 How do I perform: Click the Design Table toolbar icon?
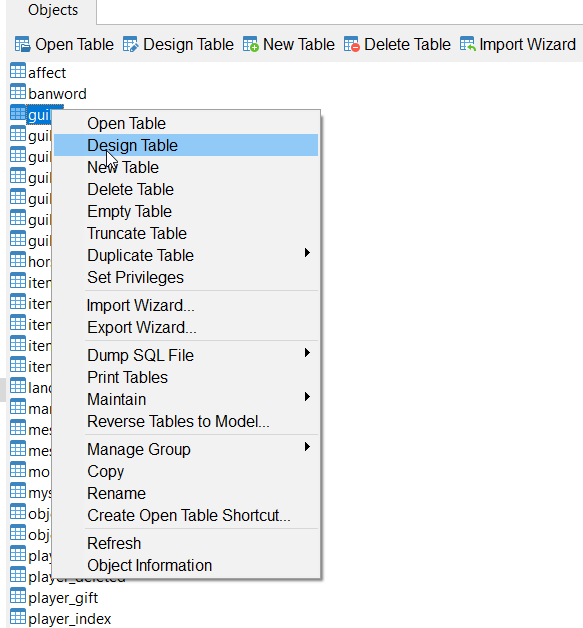point(131,44)
